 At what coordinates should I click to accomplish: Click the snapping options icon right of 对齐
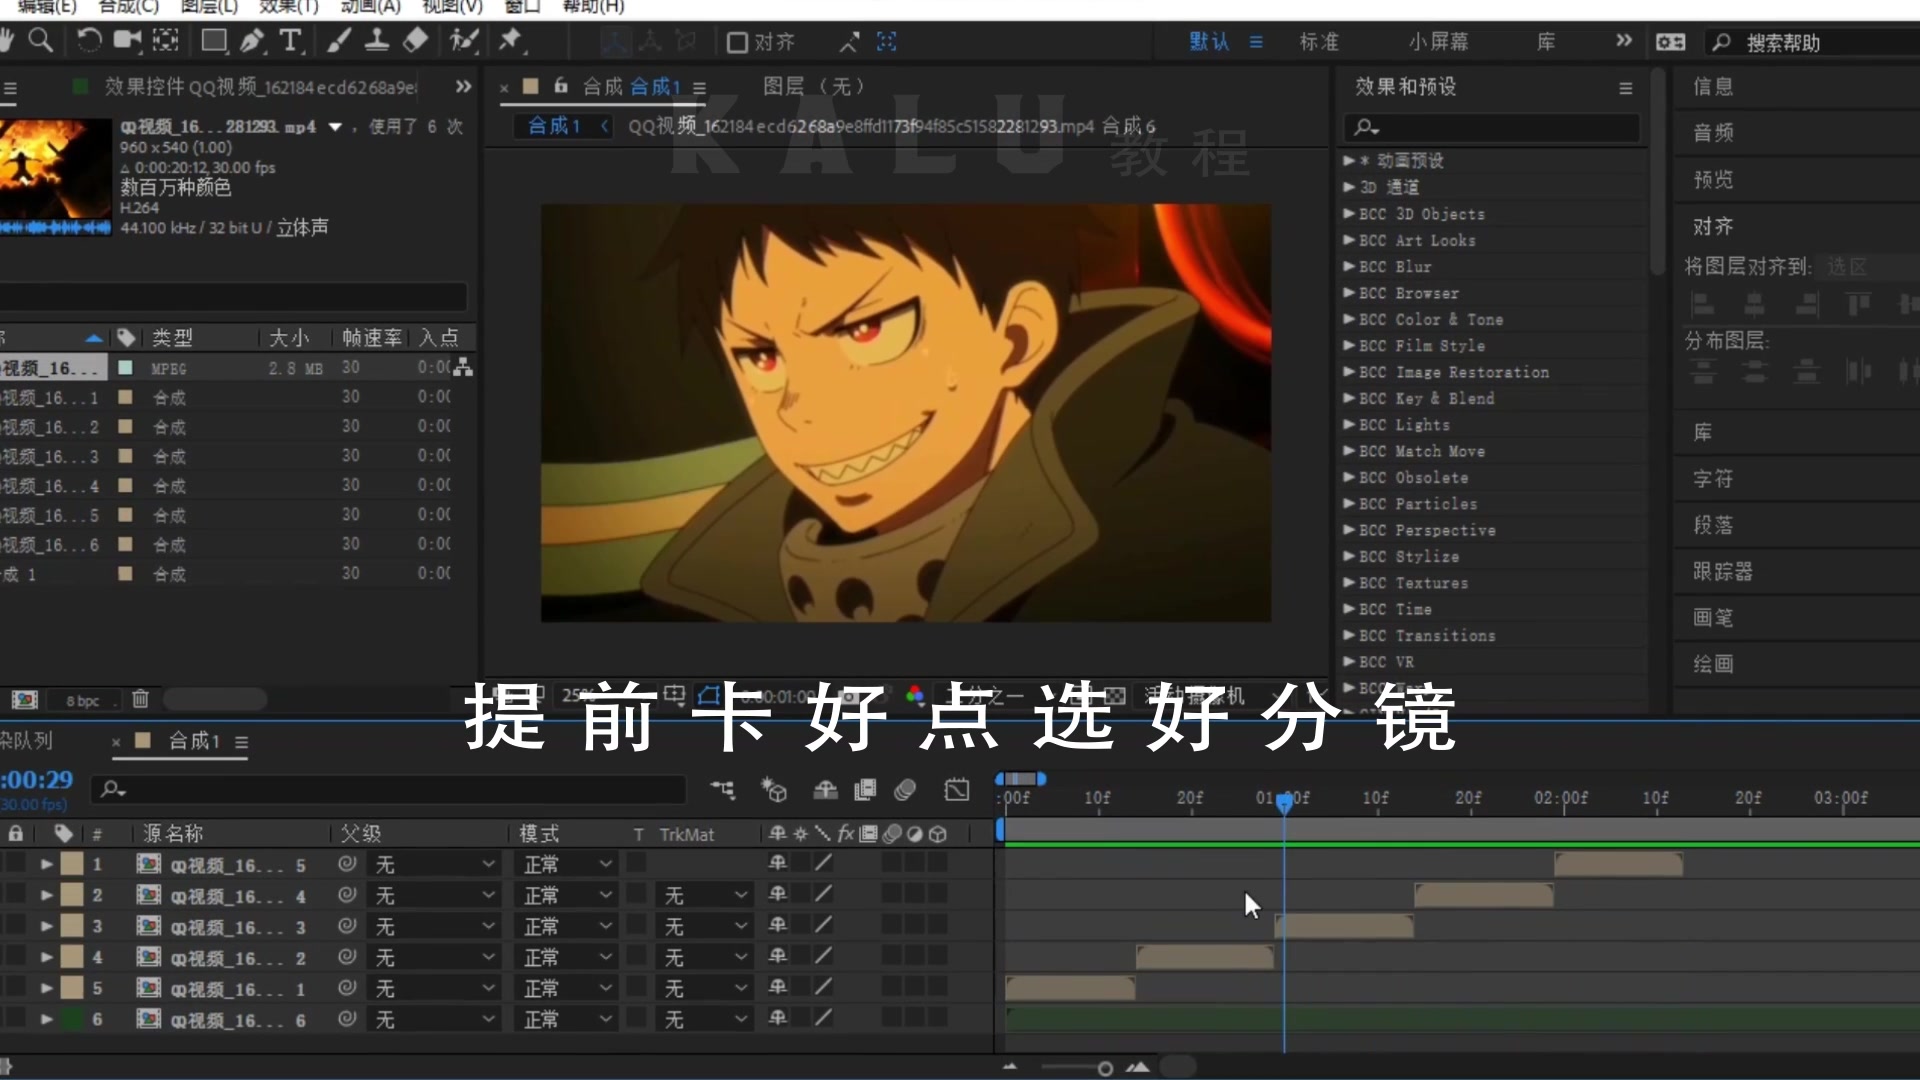849,42
